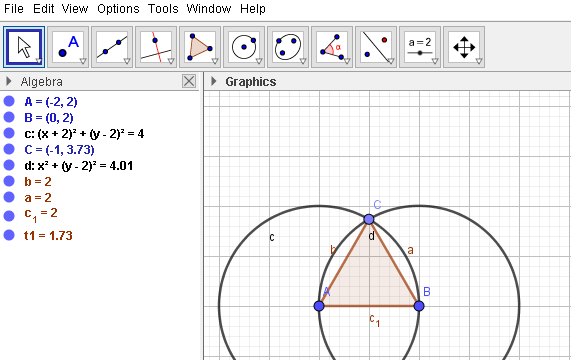Open dropdown arrow of Polygon tool

pyautogui.click(x=215, y=61)
